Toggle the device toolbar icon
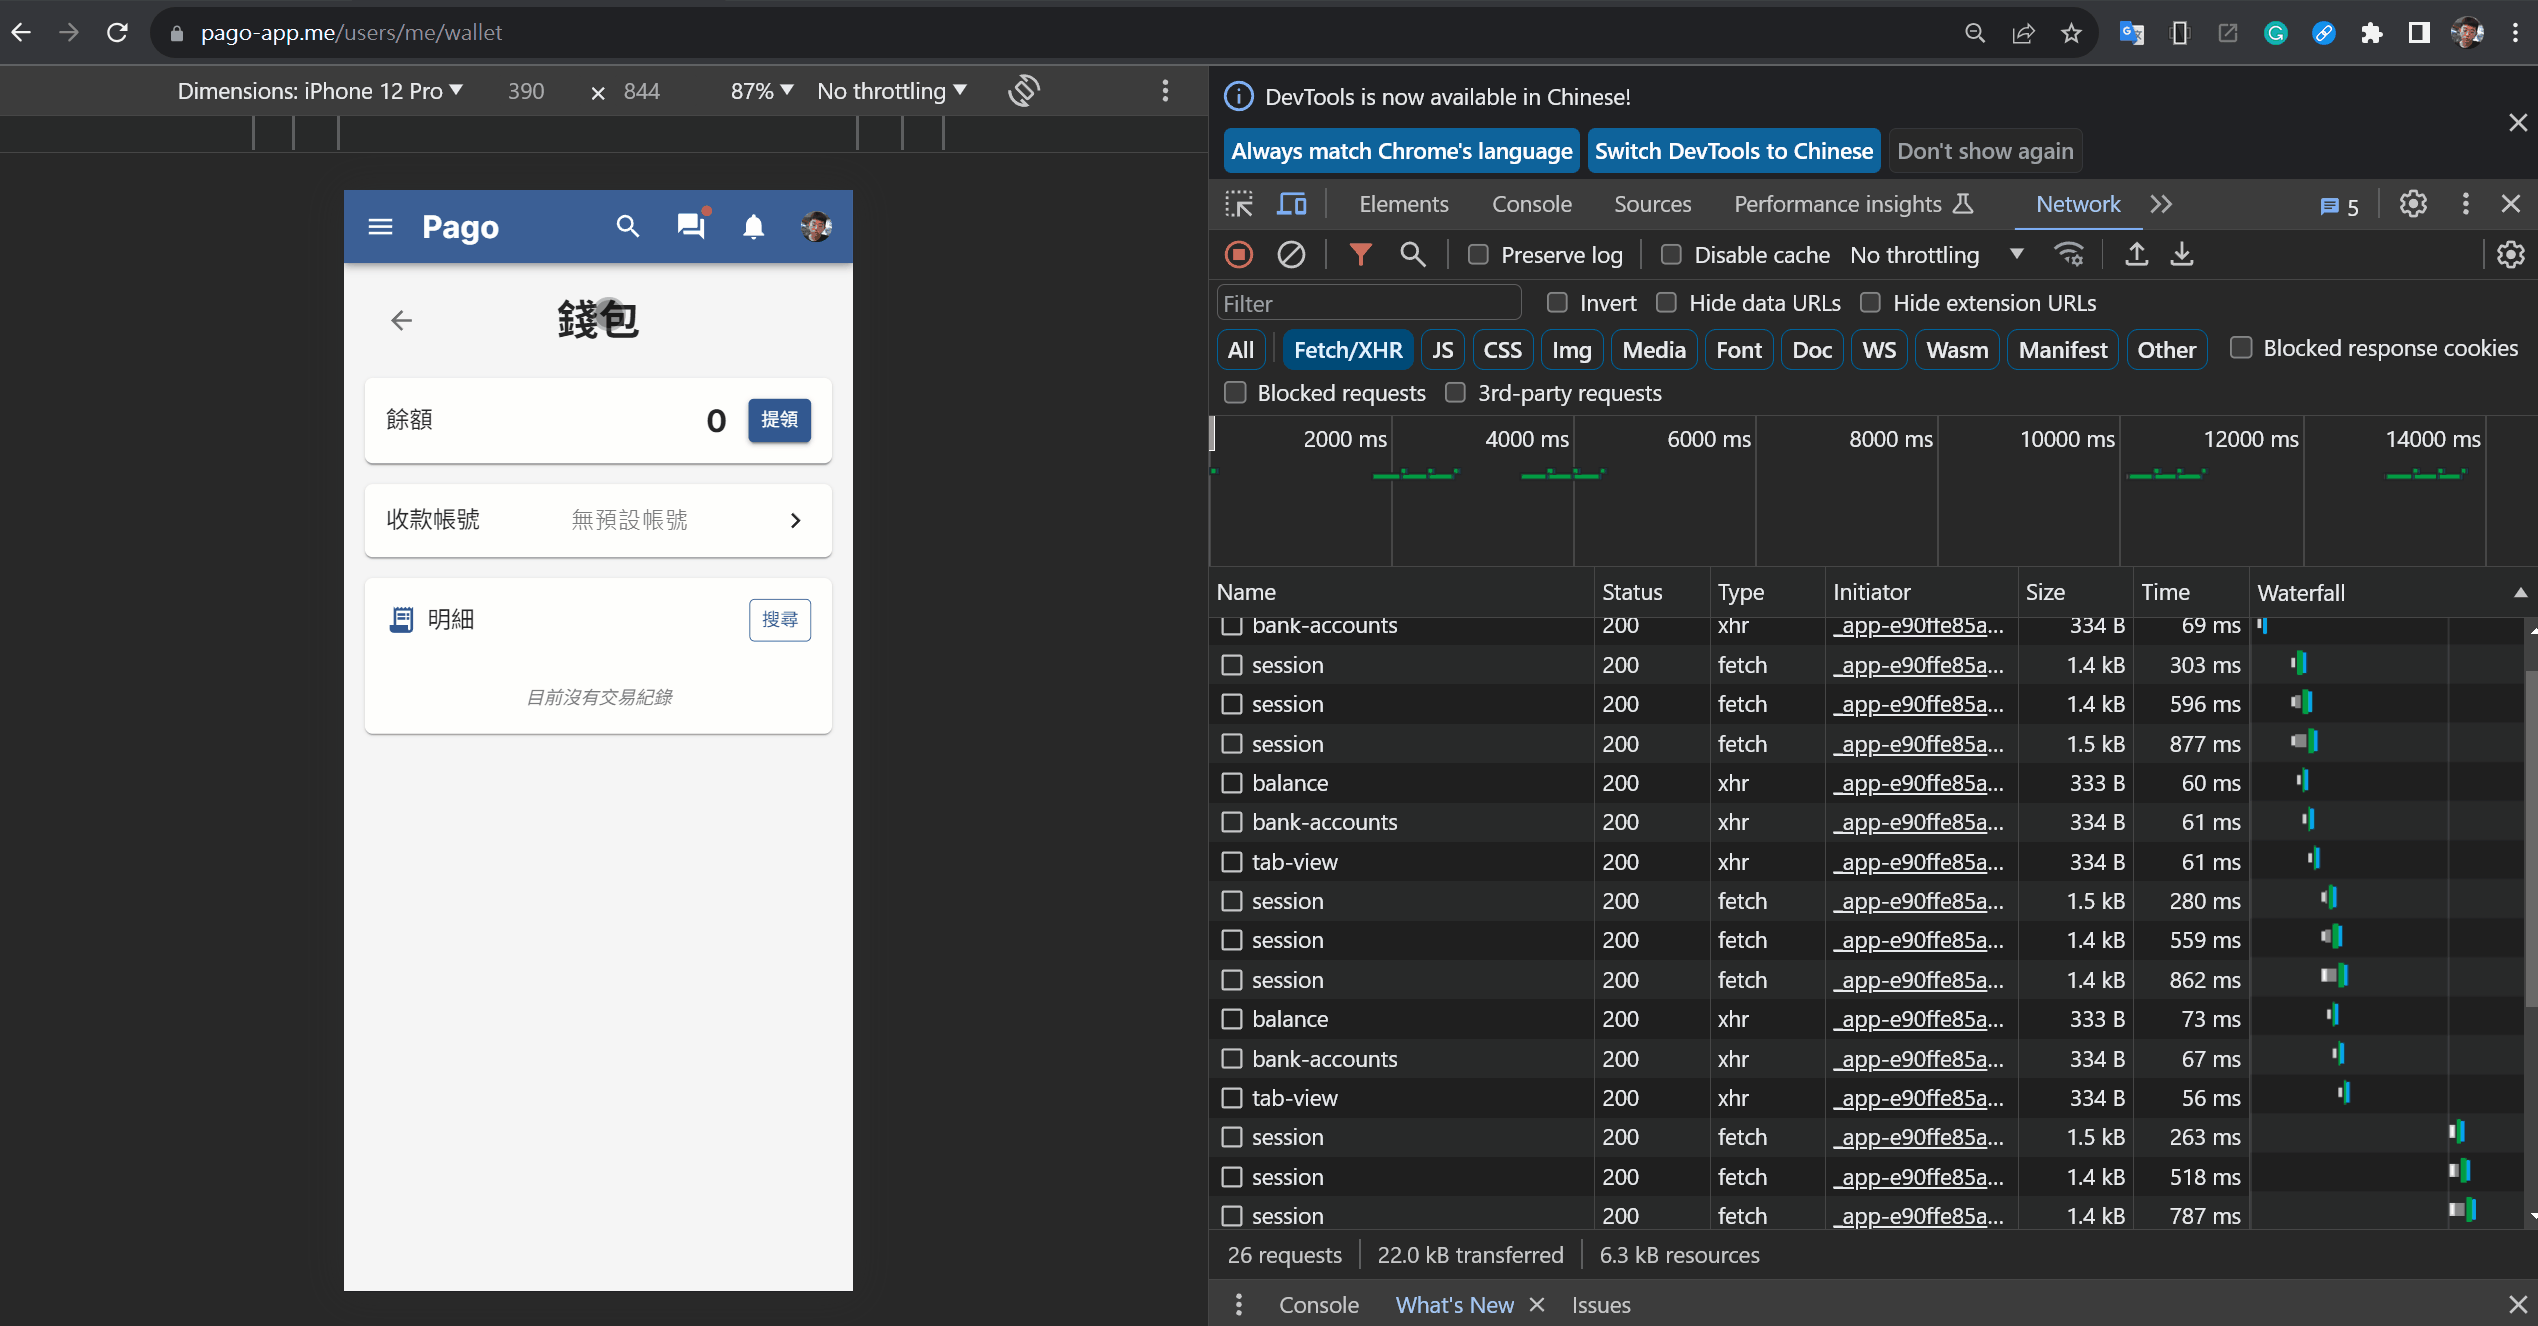 pyautogui.click(x=1292, y=204)
